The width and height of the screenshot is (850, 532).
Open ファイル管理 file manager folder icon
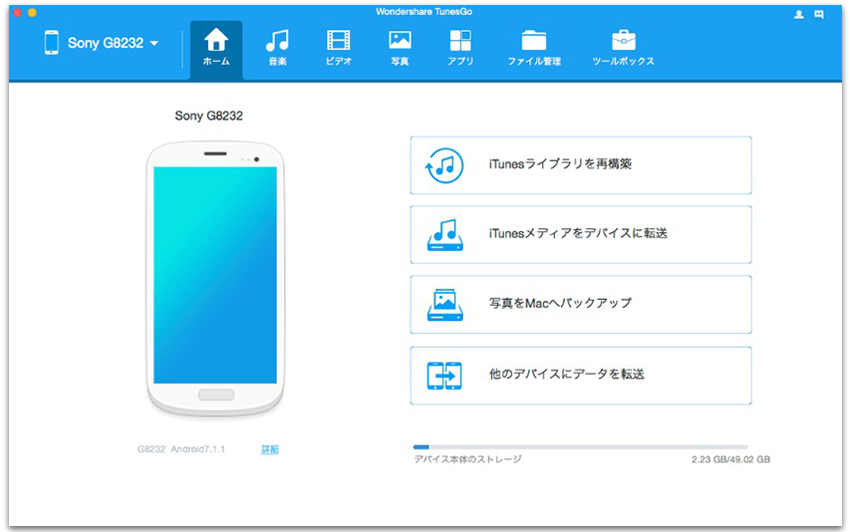(534, 41)
